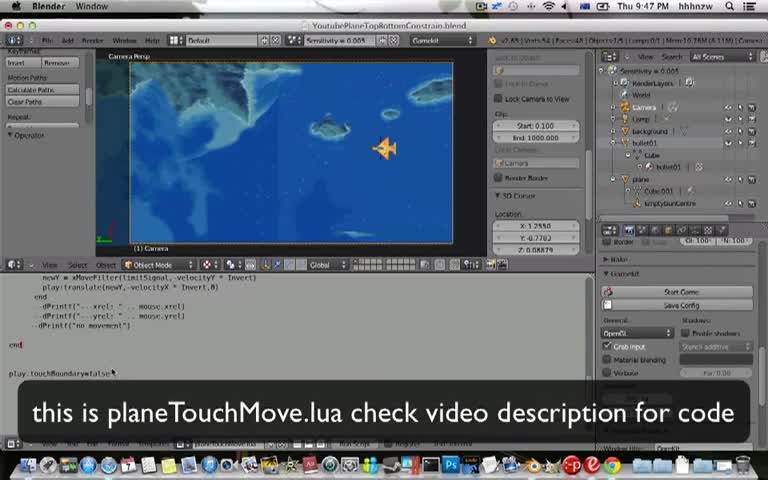Expand the Bake panel
Viewport: 768px width, 480px height.
click(606, 259)
